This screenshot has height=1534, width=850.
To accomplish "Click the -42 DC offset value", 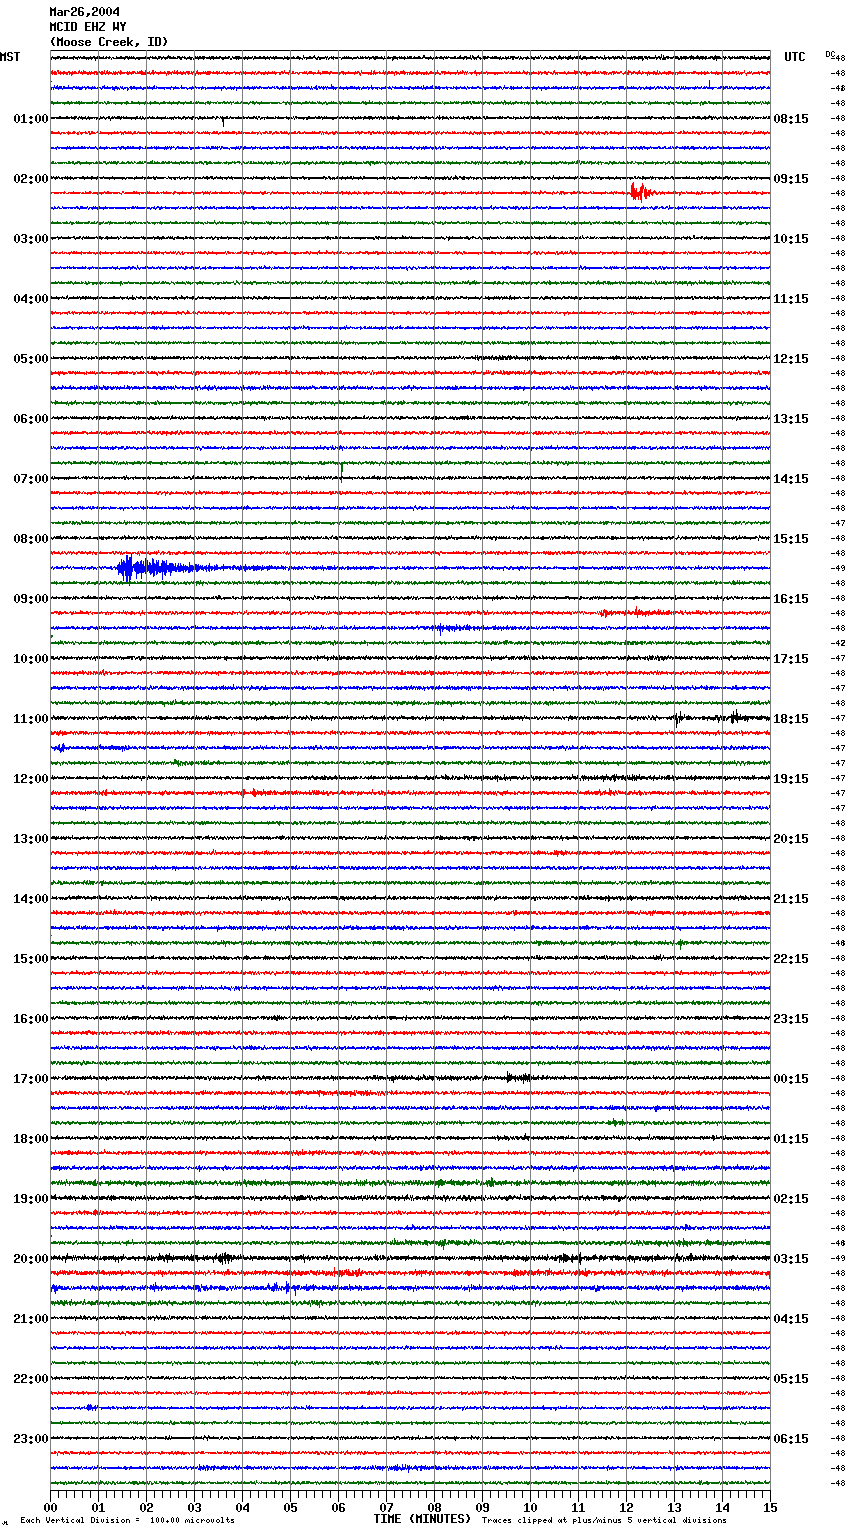I will [x=839, y=643].
